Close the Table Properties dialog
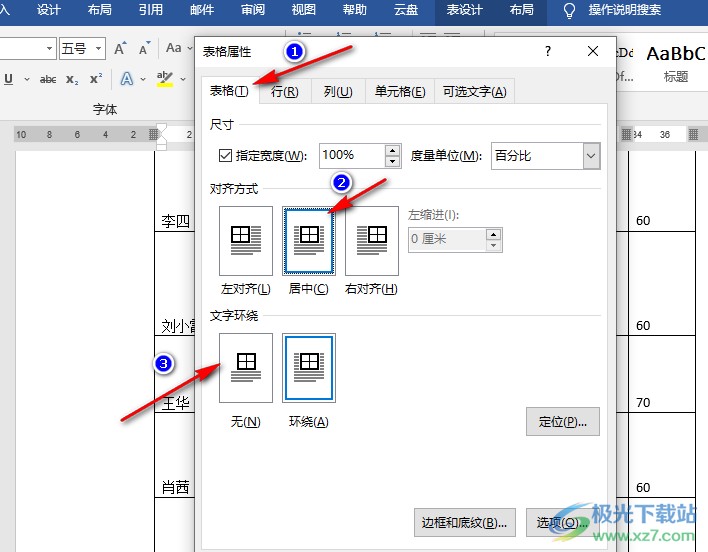The image size is (708, 552). (x=593, y=51)
